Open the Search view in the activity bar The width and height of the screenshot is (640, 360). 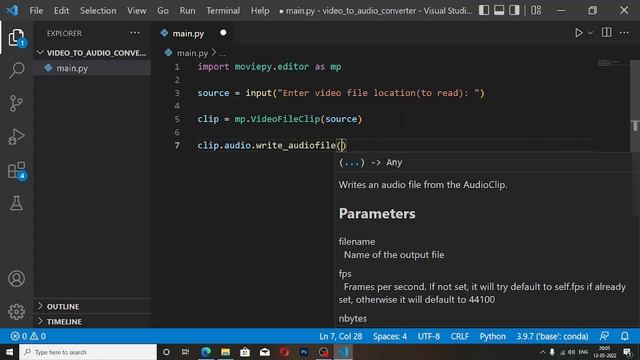click(x=16, y=70)
